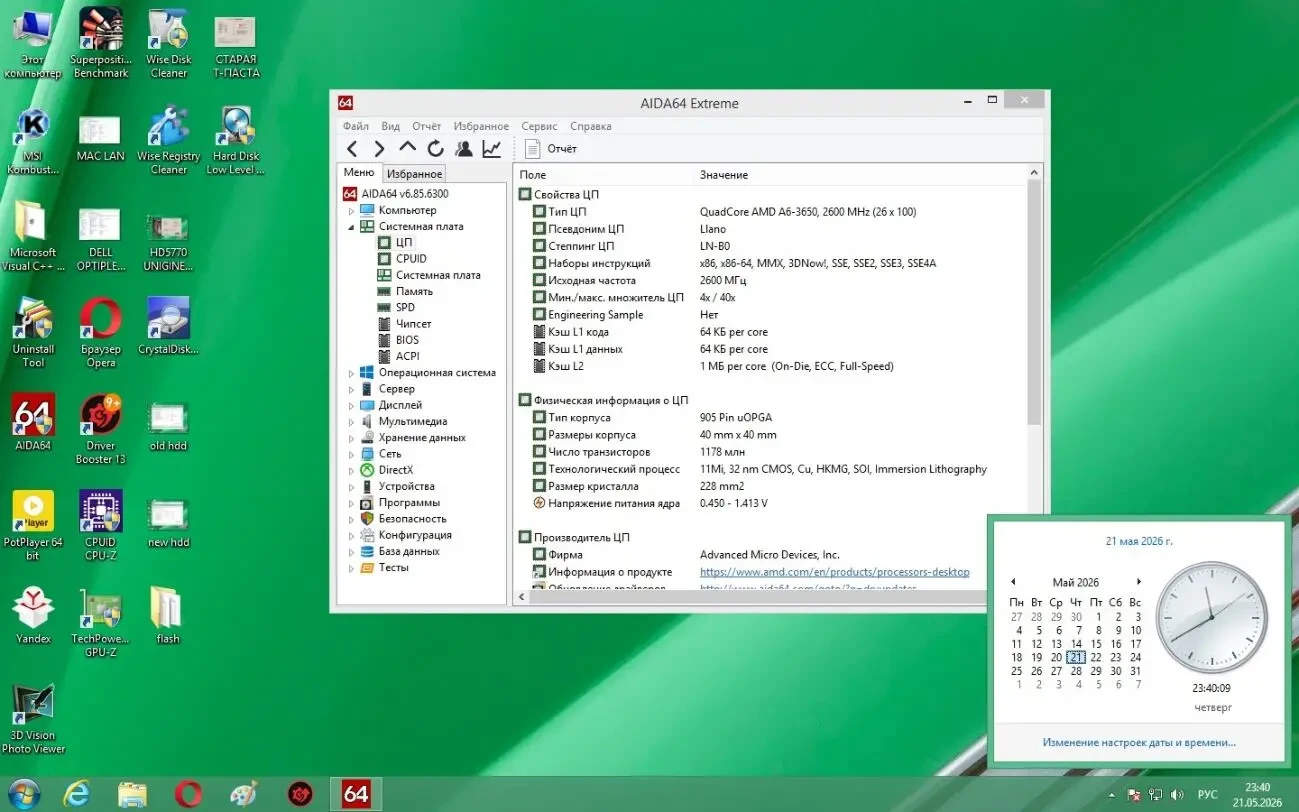
Task: Click the Отчёт report toolbar button
Action: [x=552, y=148]
